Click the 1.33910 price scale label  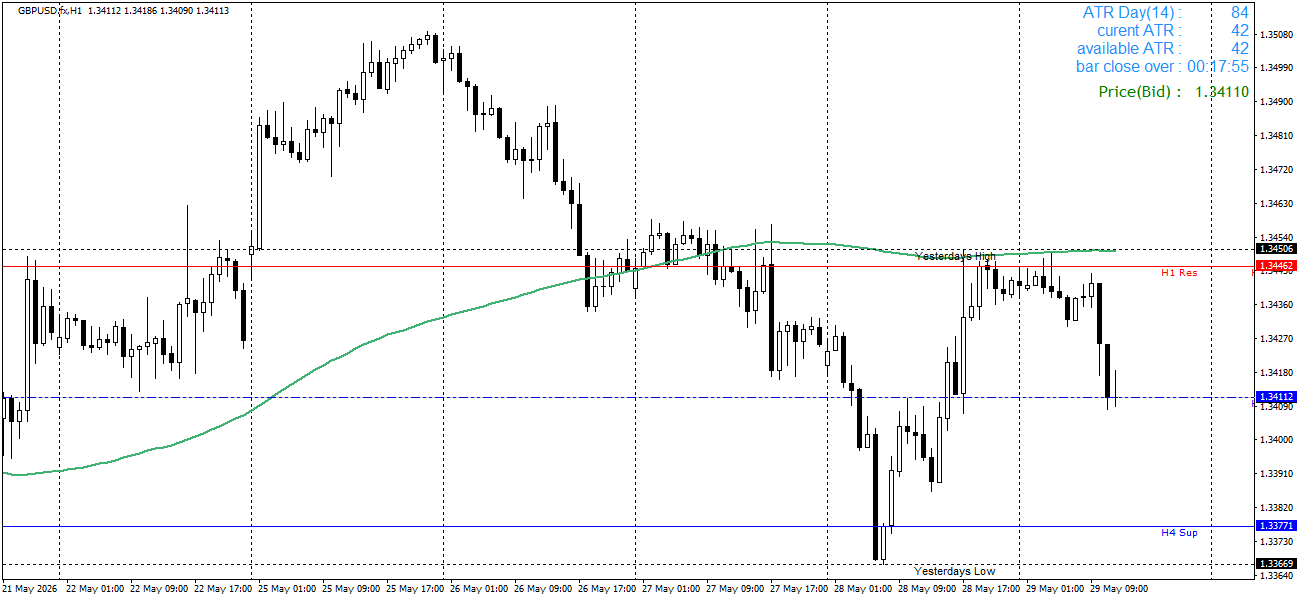[1277, 474]
